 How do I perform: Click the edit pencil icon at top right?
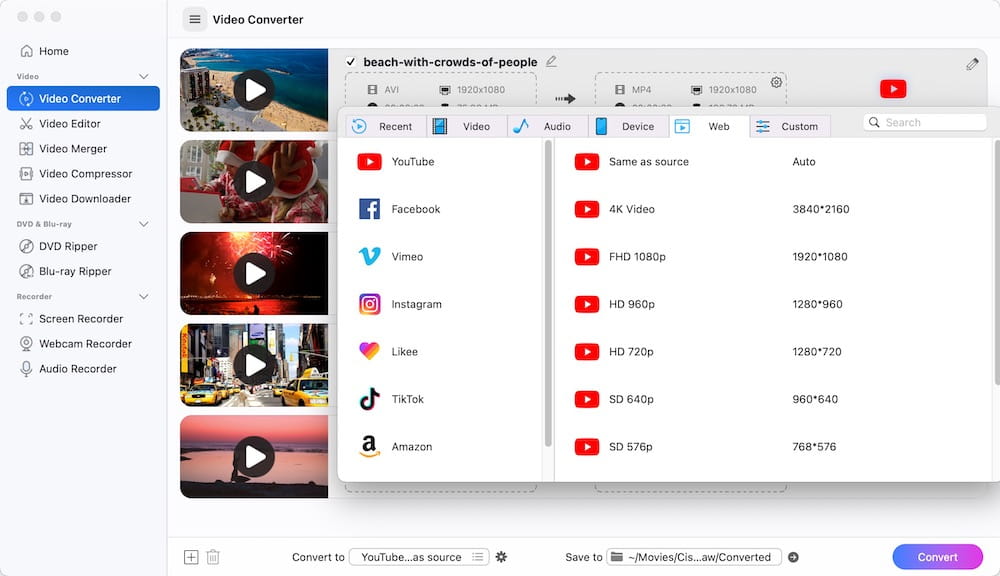pyautogui.click(x=972, y=64)
